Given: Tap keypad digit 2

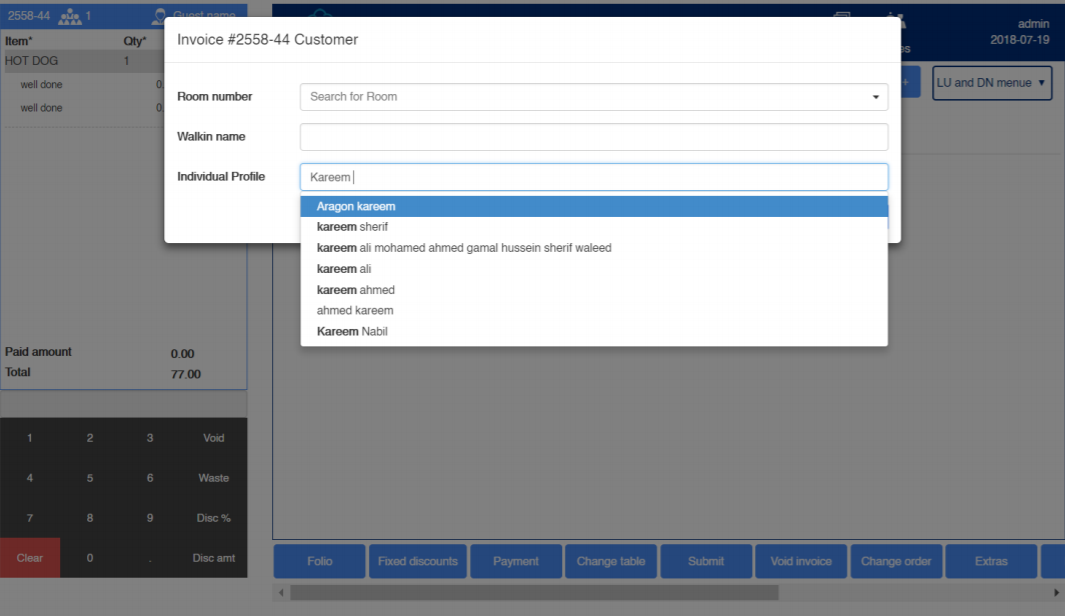Looking at the screenshot, I should (90, 438).
